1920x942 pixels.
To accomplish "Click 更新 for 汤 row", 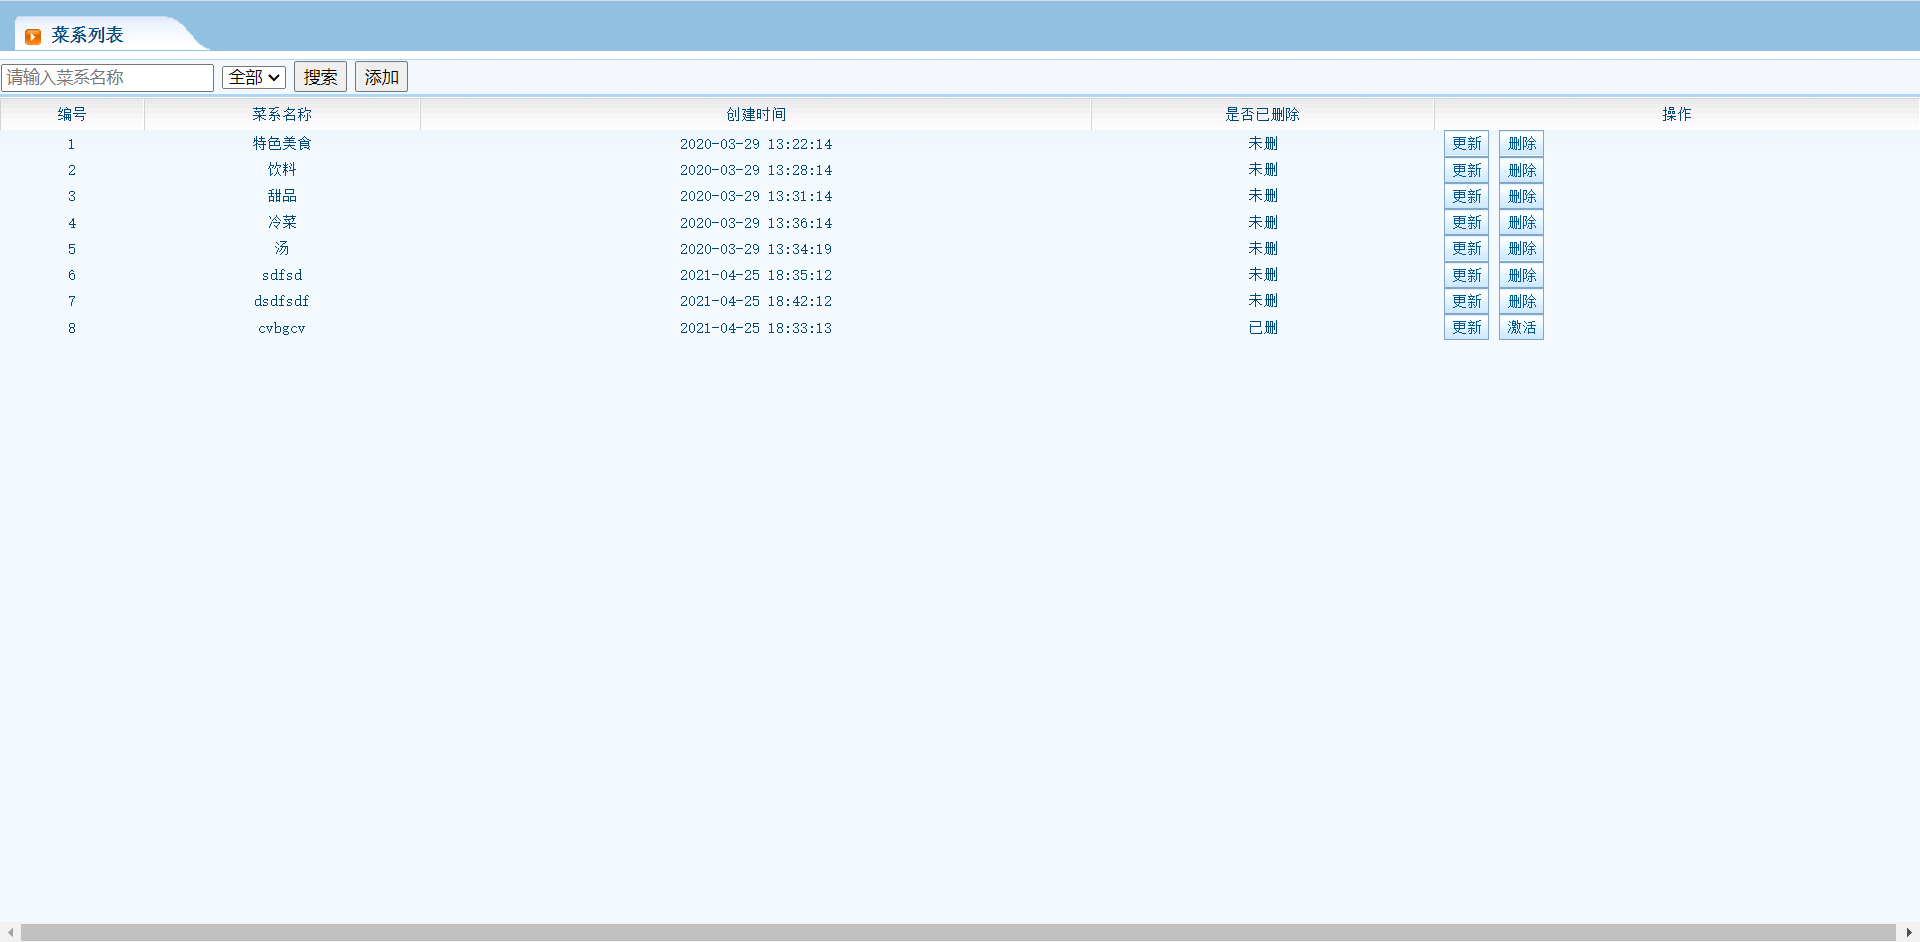I will (x=1466, y=248).
